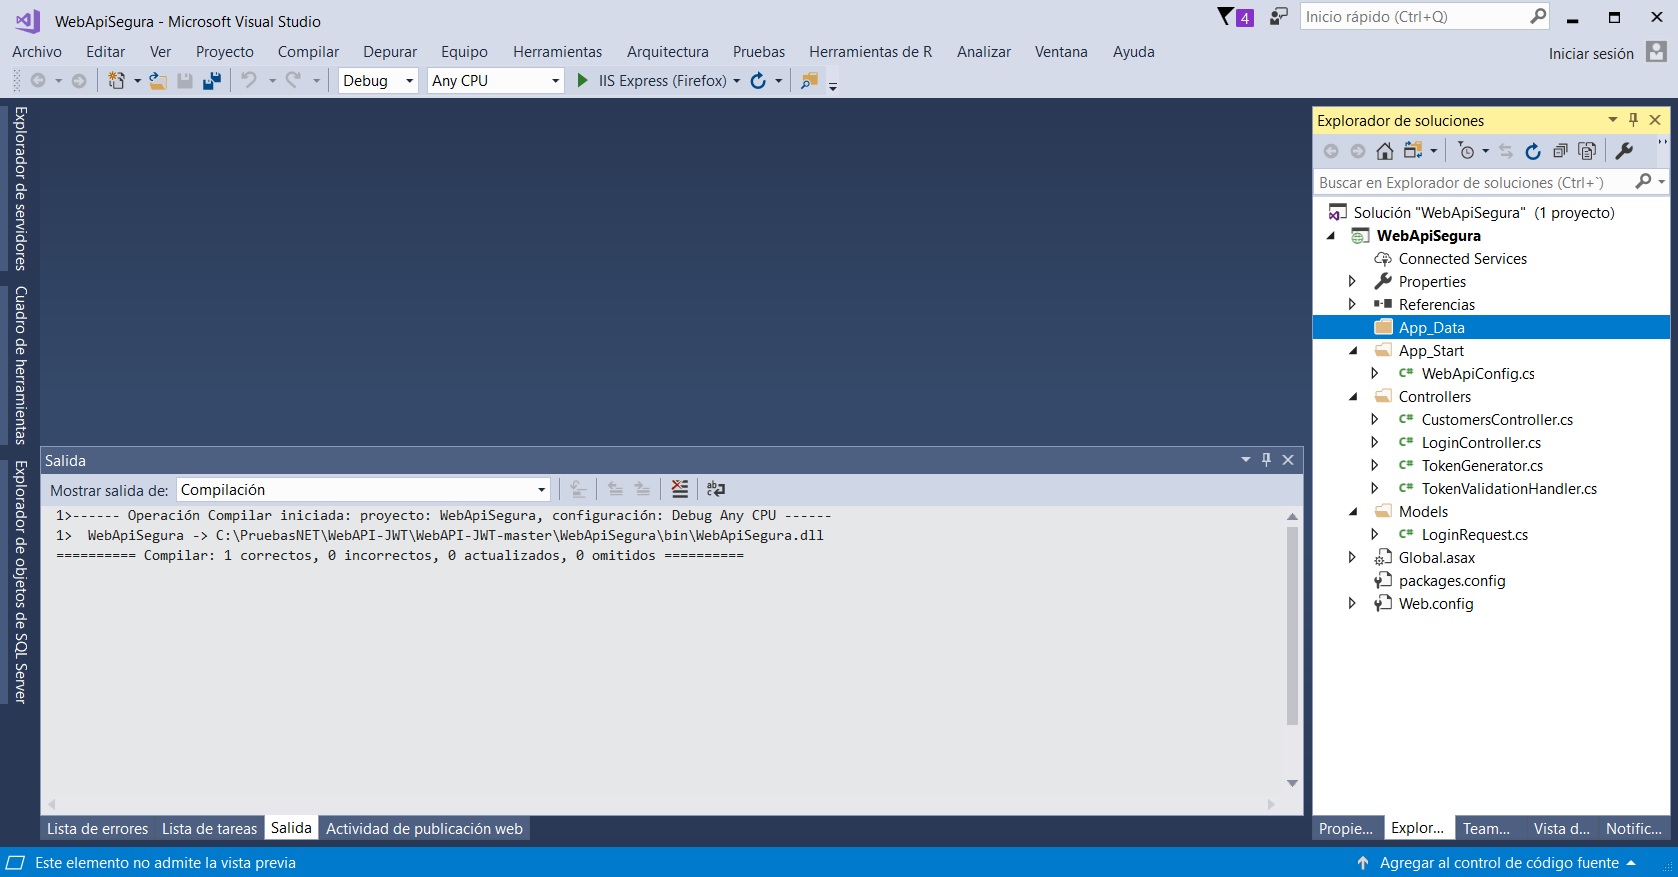The width and height of the screenshot is (1678, 877).
Task: Click the feedback icon beside Quick Launch
Action: click(x=1278, y=17)
